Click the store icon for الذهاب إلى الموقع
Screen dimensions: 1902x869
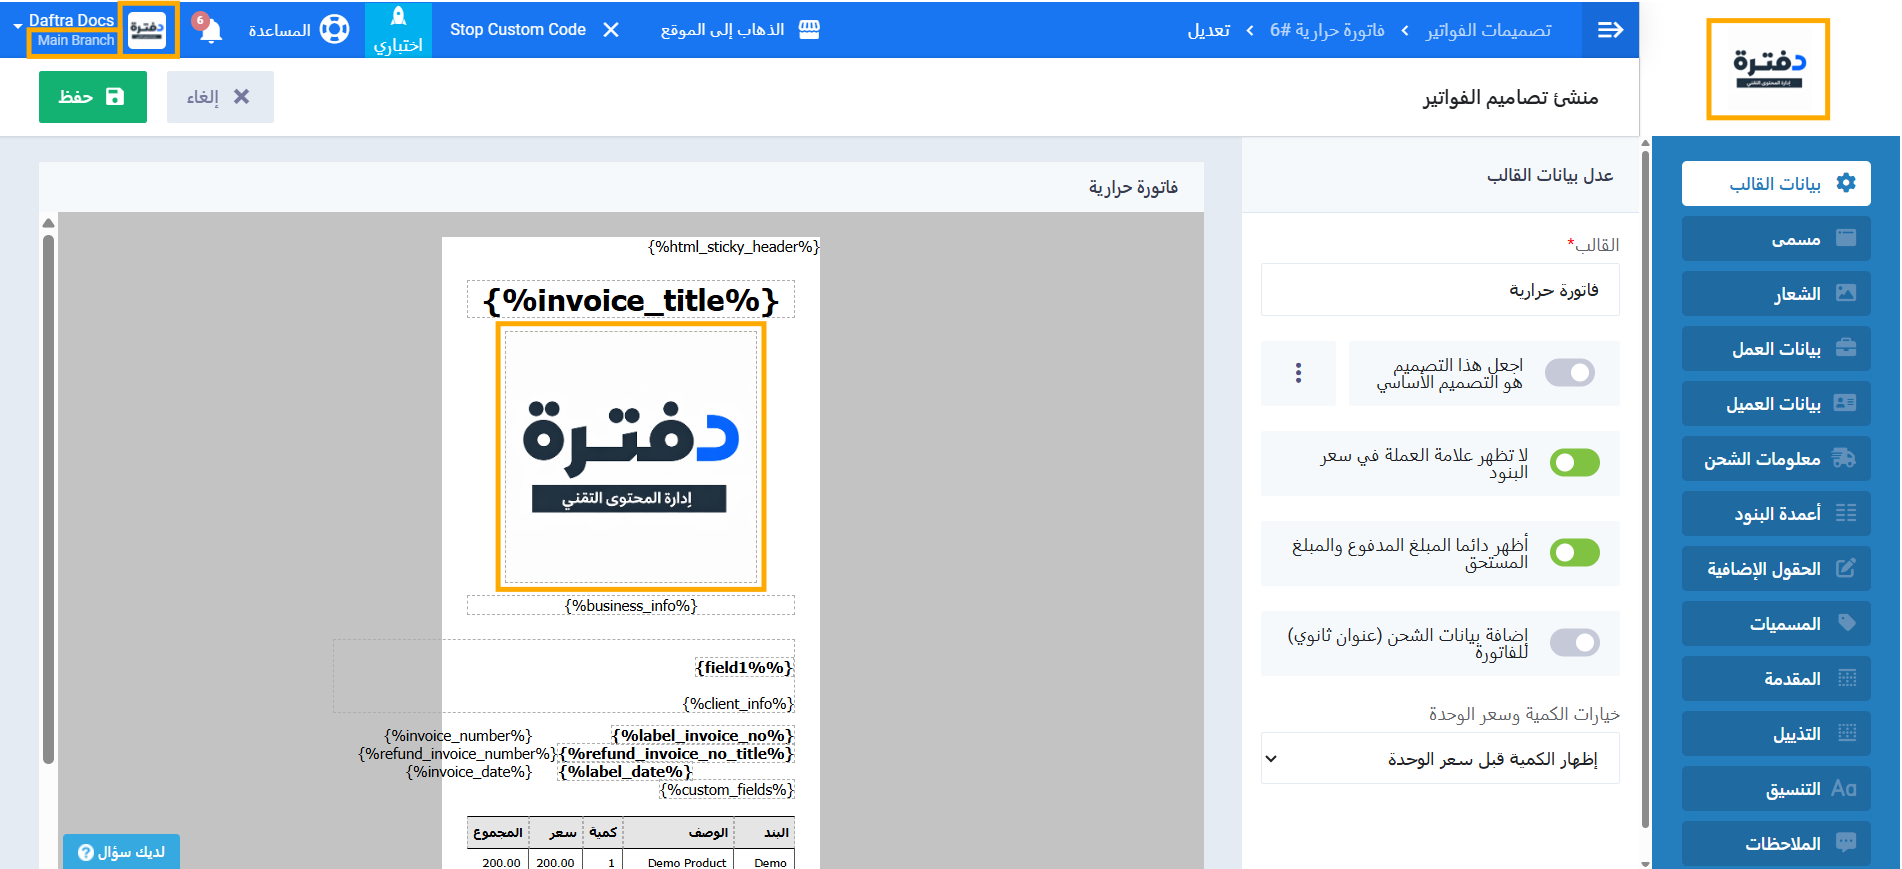[809, 30]
